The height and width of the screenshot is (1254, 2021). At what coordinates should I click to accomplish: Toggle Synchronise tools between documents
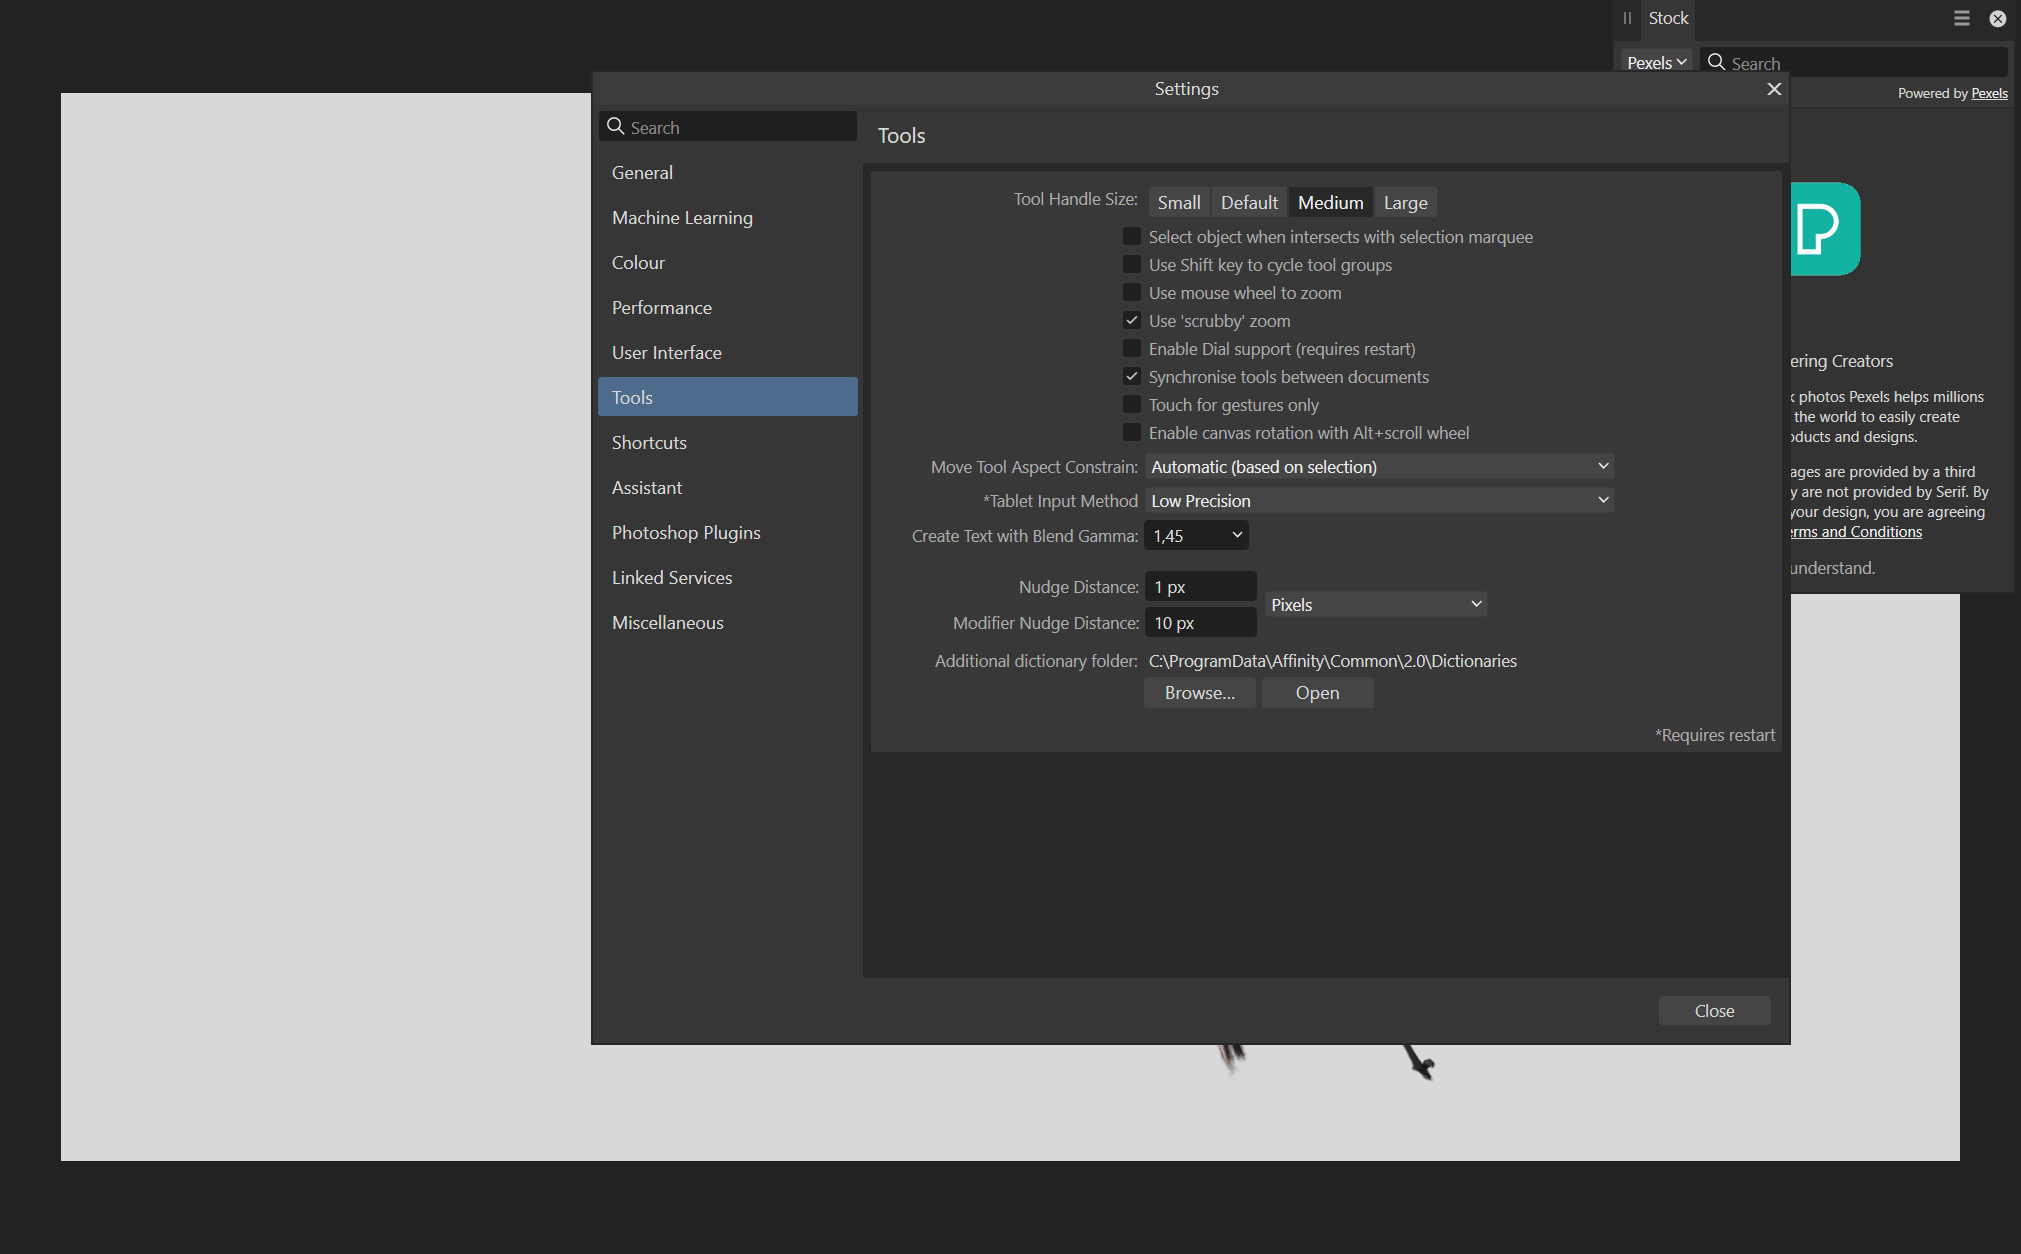click(x=1132, y=377)
